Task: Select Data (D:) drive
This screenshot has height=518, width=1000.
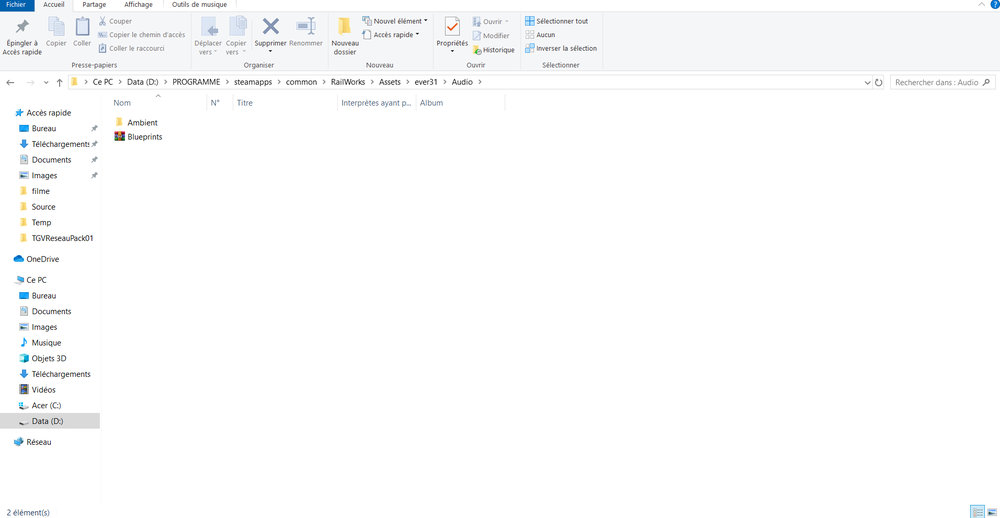Action: (x=50, y=421)
